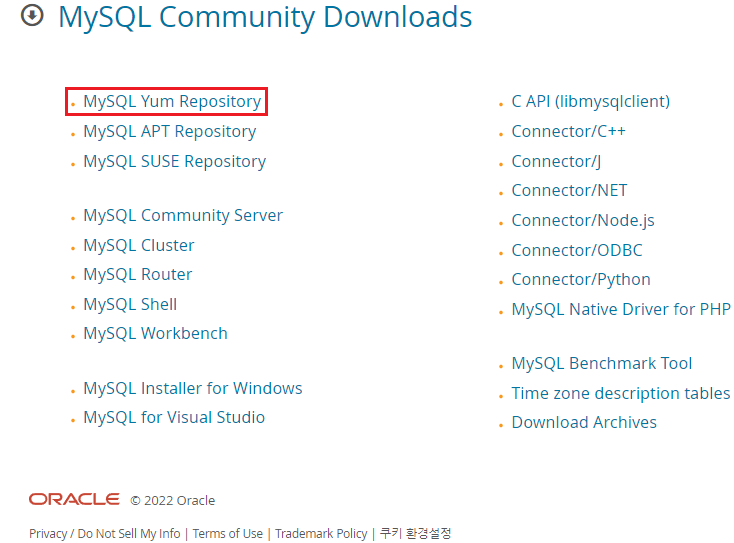Open MySQL for Visual Studio link

tap(174, 417)
